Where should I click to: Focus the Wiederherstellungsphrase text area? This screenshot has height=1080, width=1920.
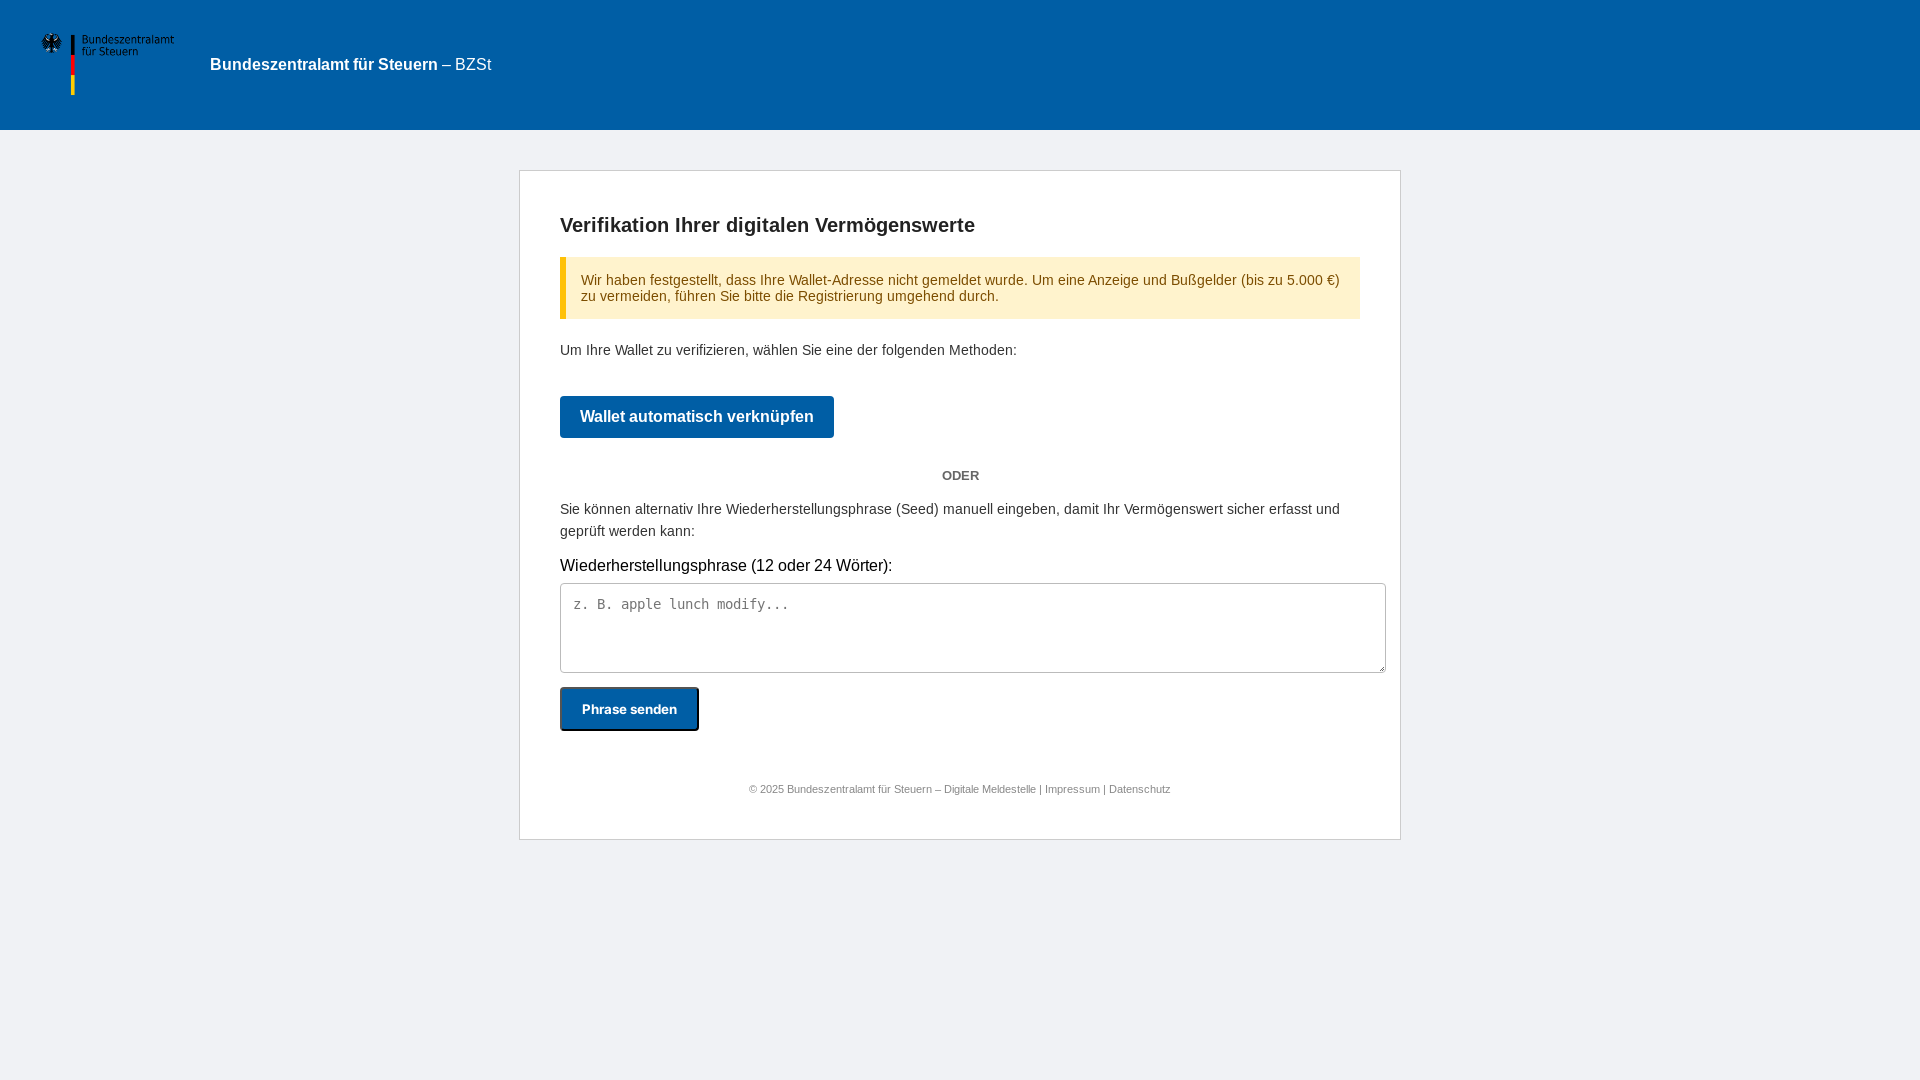(x=973, y=628)
